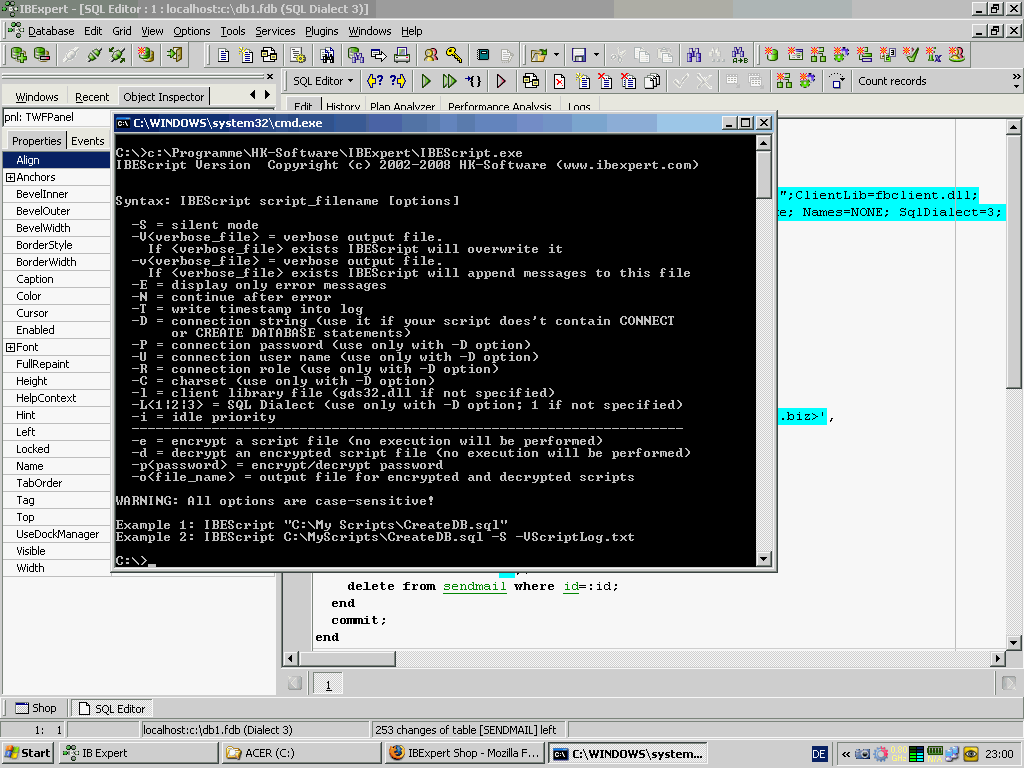Open ACER (C:) taskbar button
This screenshot has width=1024, height=768.
pyautogui.click(x=300, y=753)
